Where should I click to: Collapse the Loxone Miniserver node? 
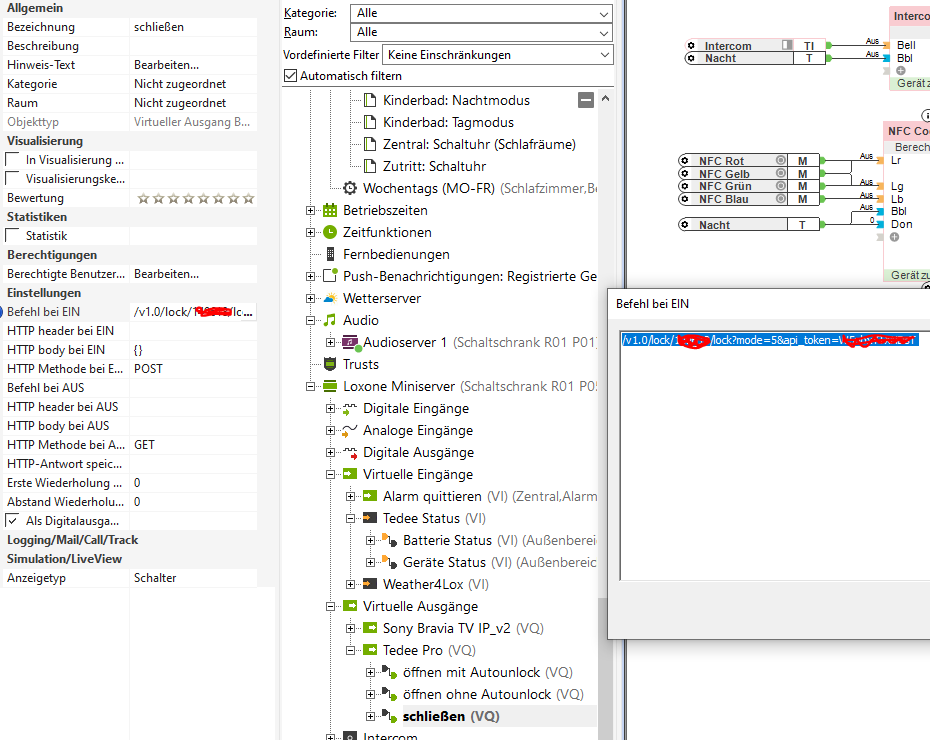[x=310, y=387]
